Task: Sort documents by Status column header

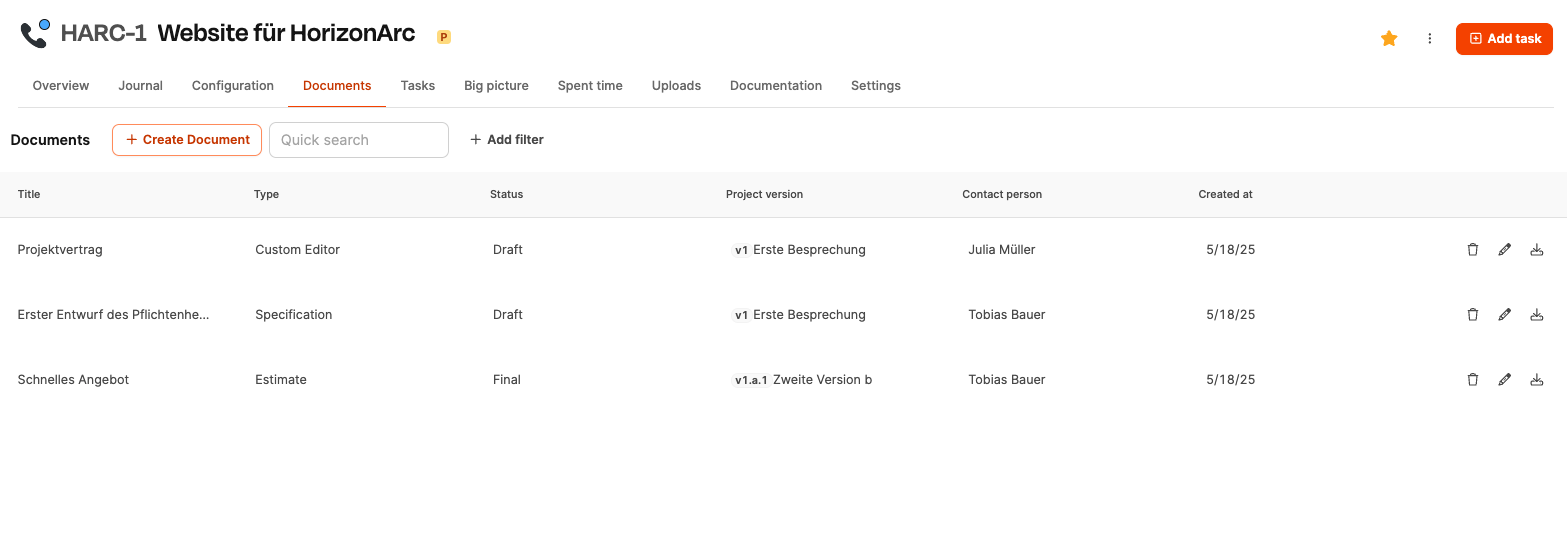Action: click(506, 195)
